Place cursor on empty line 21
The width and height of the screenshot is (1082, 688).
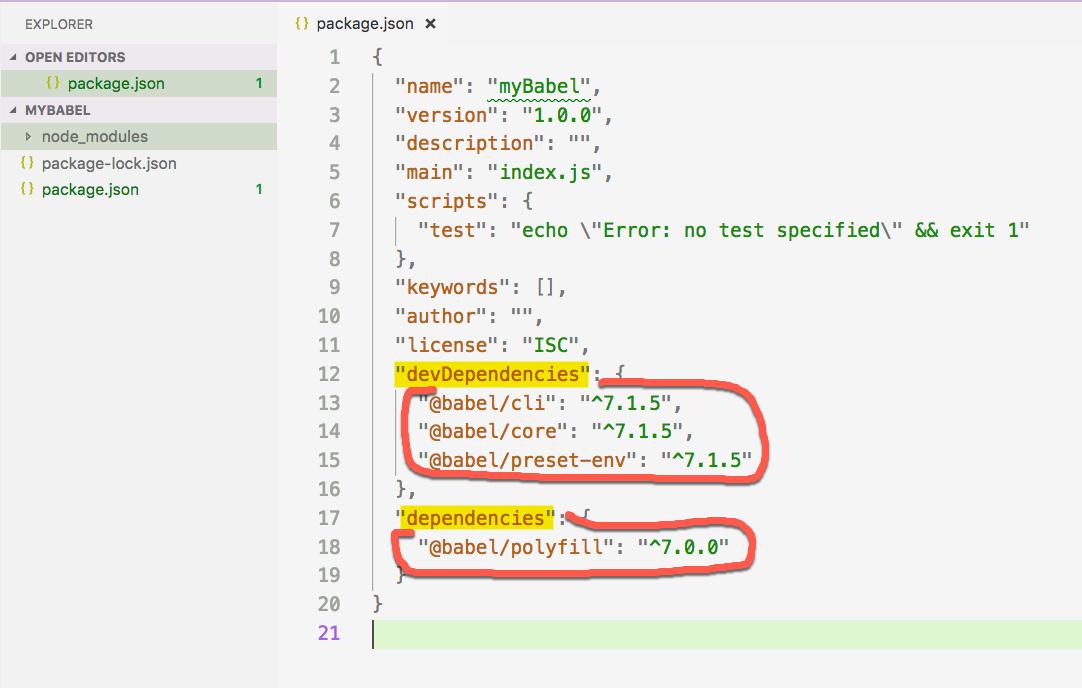click(x=727, y=634)
